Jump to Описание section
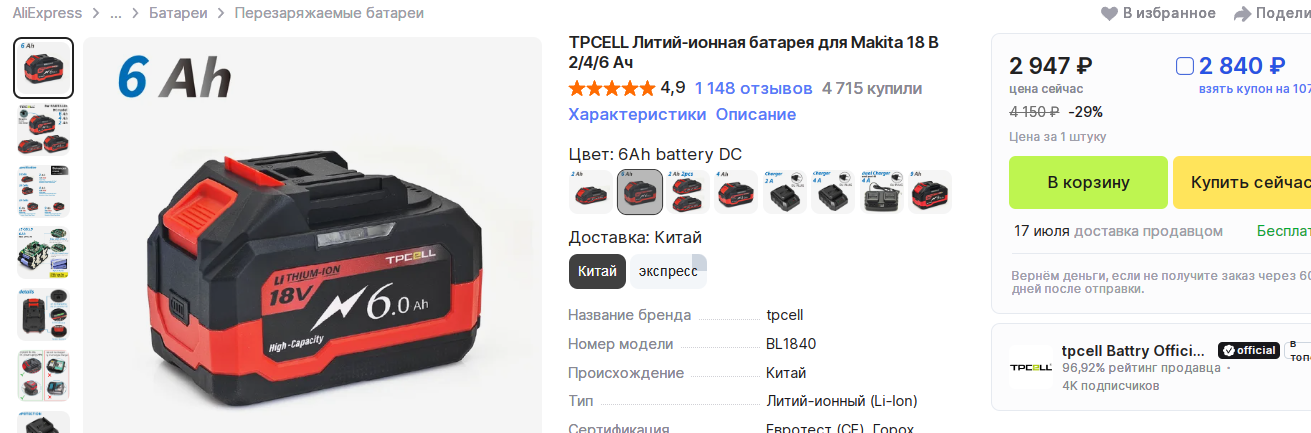The width and height of the screenshot is (1311, 433). point(756,114)
